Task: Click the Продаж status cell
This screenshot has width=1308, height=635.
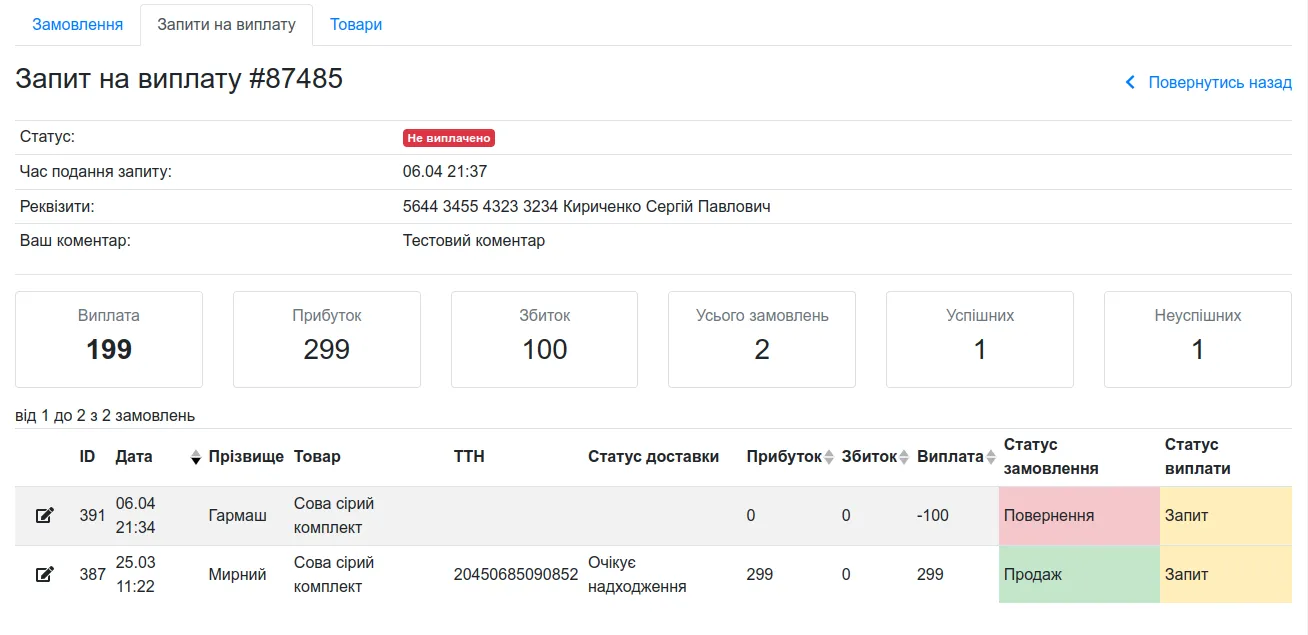Action: (1079, 575)
